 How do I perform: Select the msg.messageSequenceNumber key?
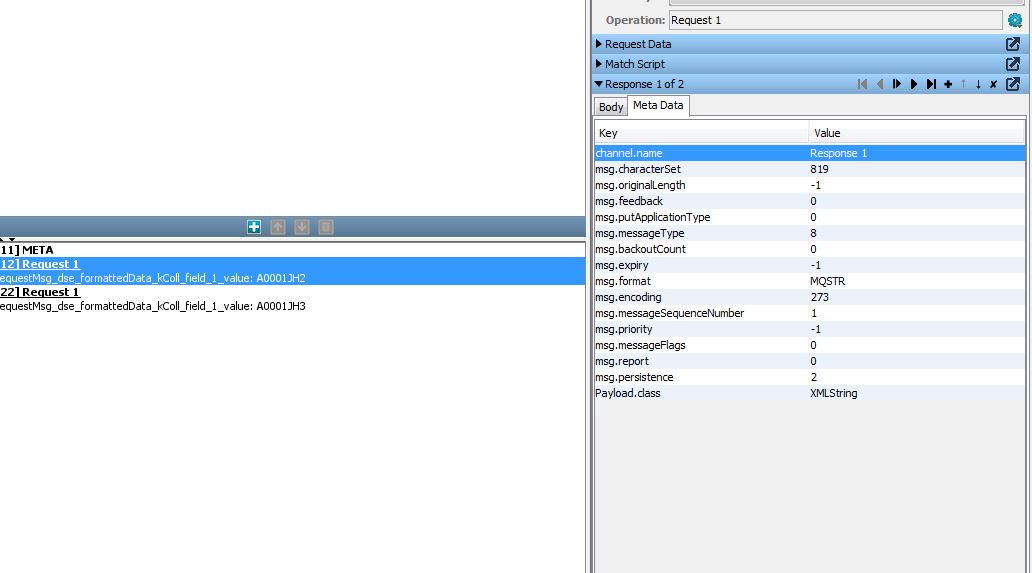click(x=669, y=313)
